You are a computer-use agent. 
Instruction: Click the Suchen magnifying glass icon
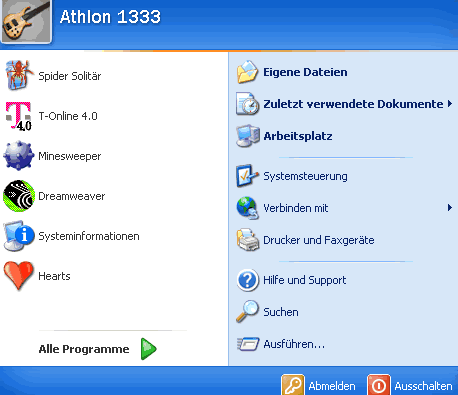tap(247, 312)
